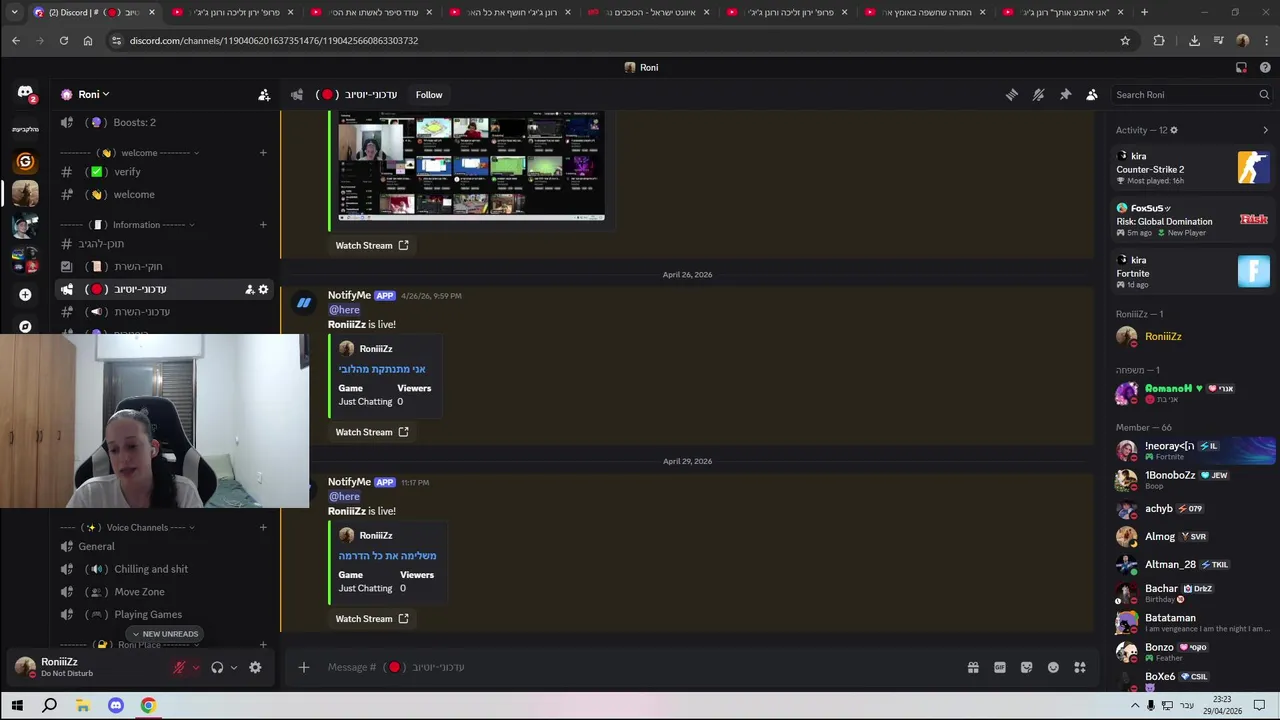The width and height of the screenshot is (1280, 720).
Task: Toggle headphones deafen in user panel
Action: [x=217, y=667]
